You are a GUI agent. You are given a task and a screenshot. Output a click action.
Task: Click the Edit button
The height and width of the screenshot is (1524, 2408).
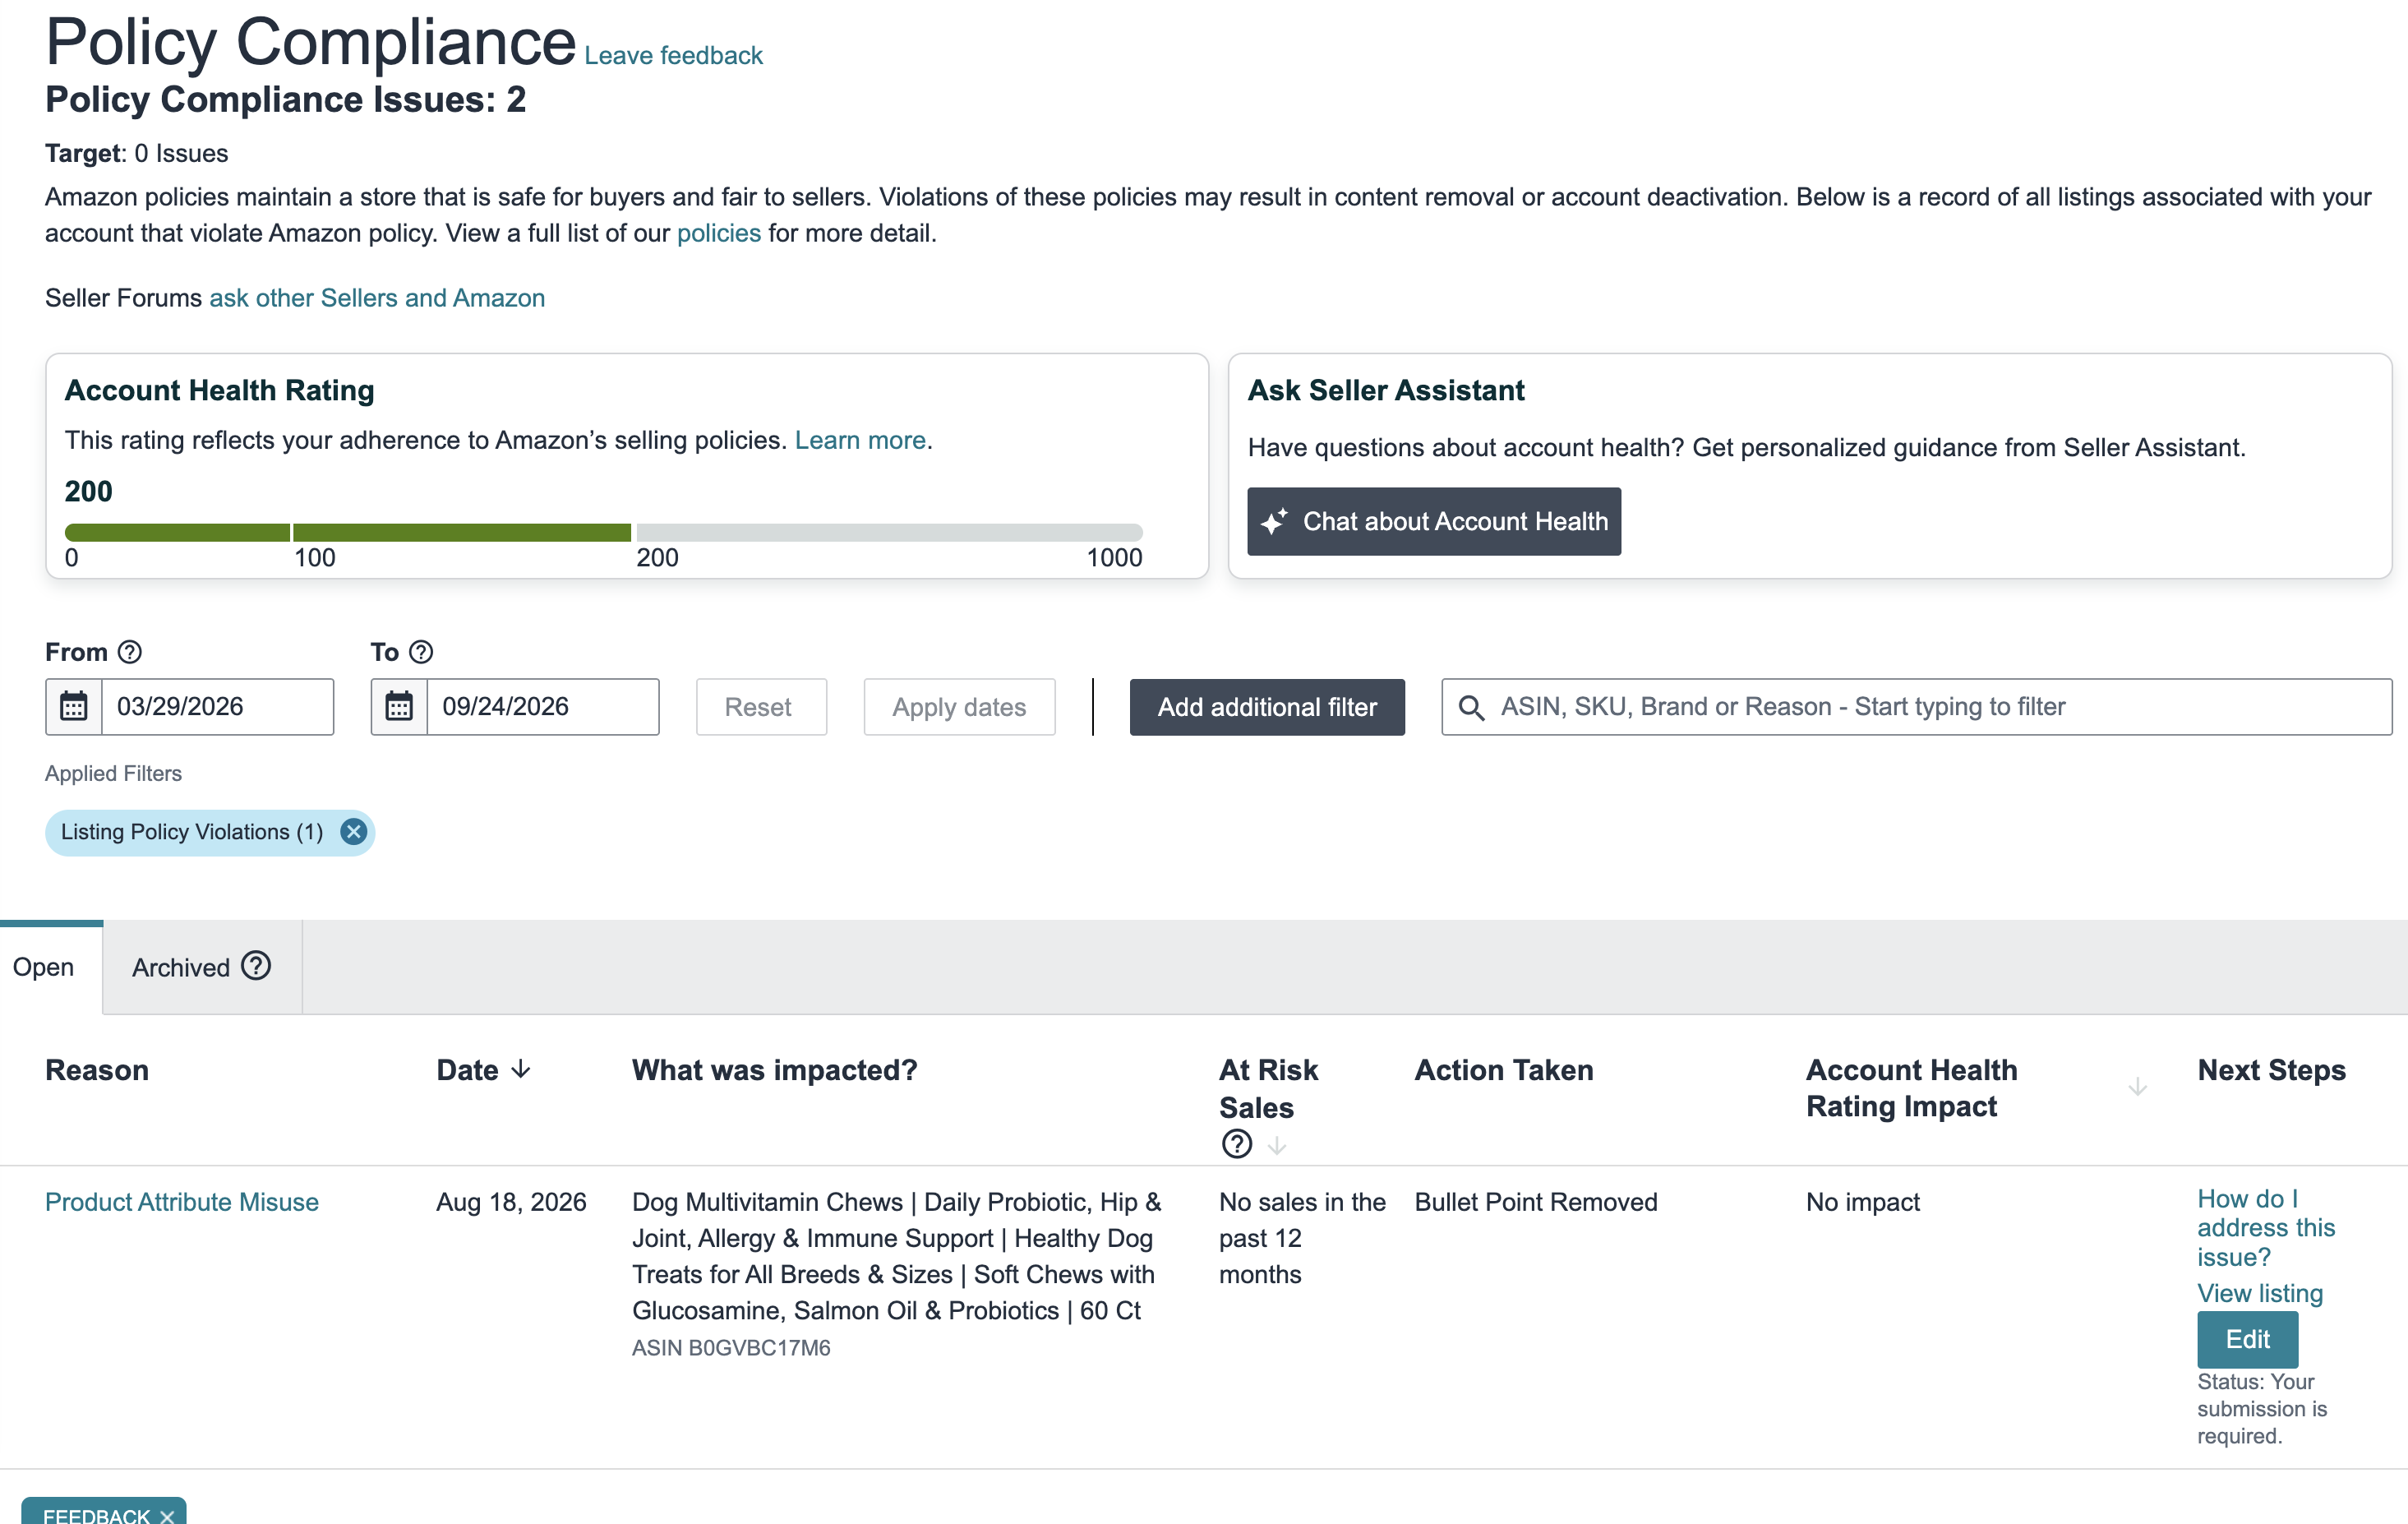click(x=2247, y=1339)
